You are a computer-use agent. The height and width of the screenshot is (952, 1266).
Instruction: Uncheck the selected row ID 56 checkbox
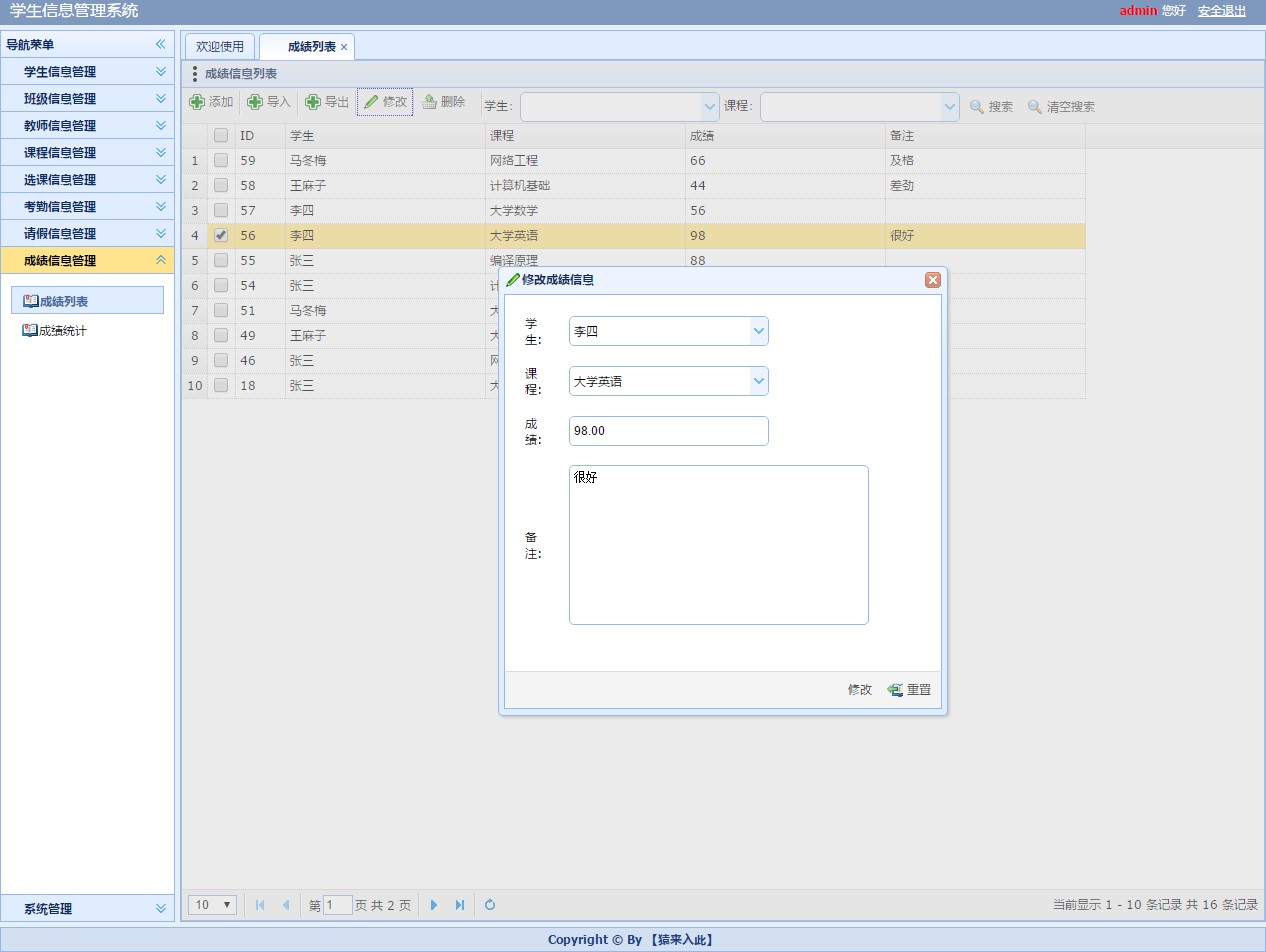(221, 235)
